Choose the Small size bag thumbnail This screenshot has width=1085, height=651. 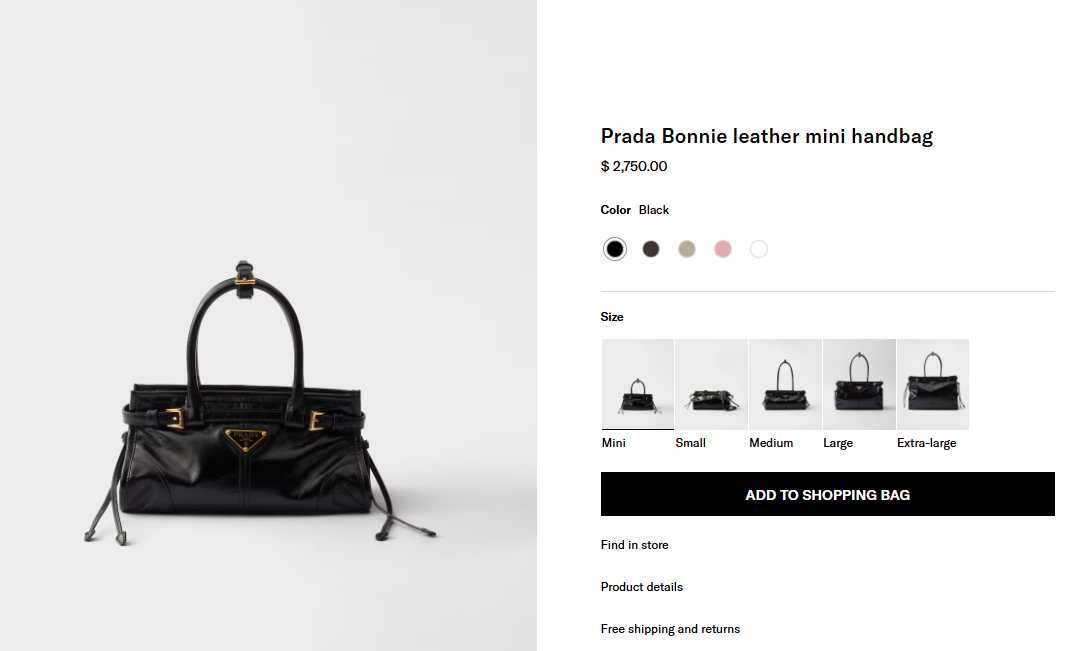(711, 384)
